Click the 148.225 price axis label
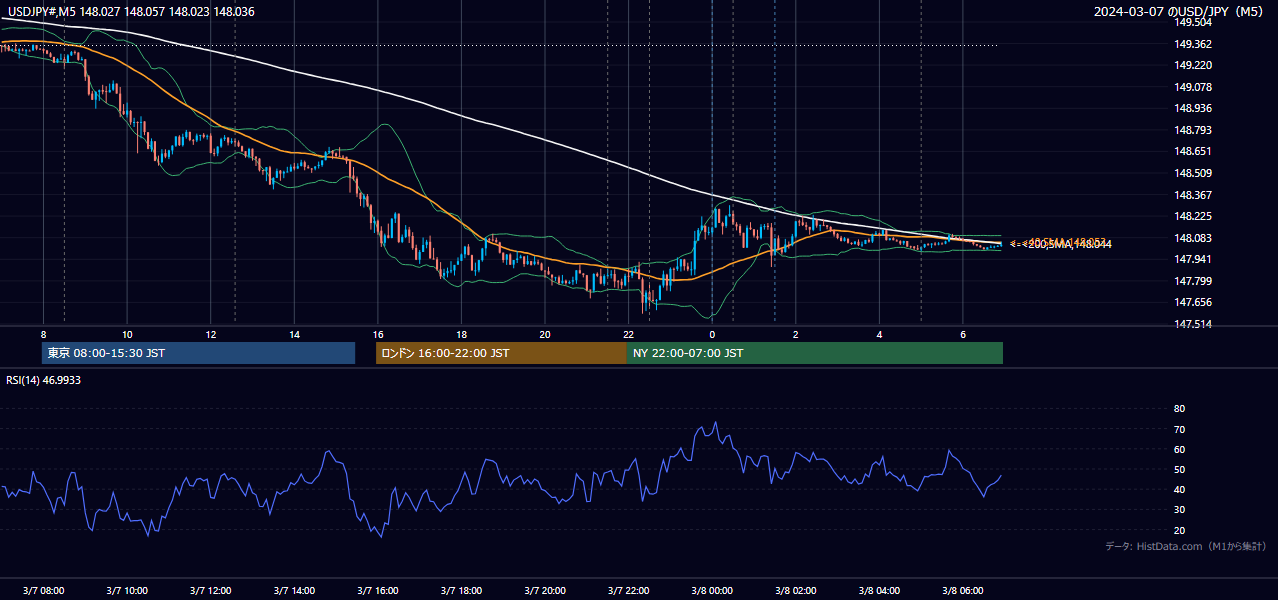This screenshot has height=600, width=1278. click(x=1192, y=216)
